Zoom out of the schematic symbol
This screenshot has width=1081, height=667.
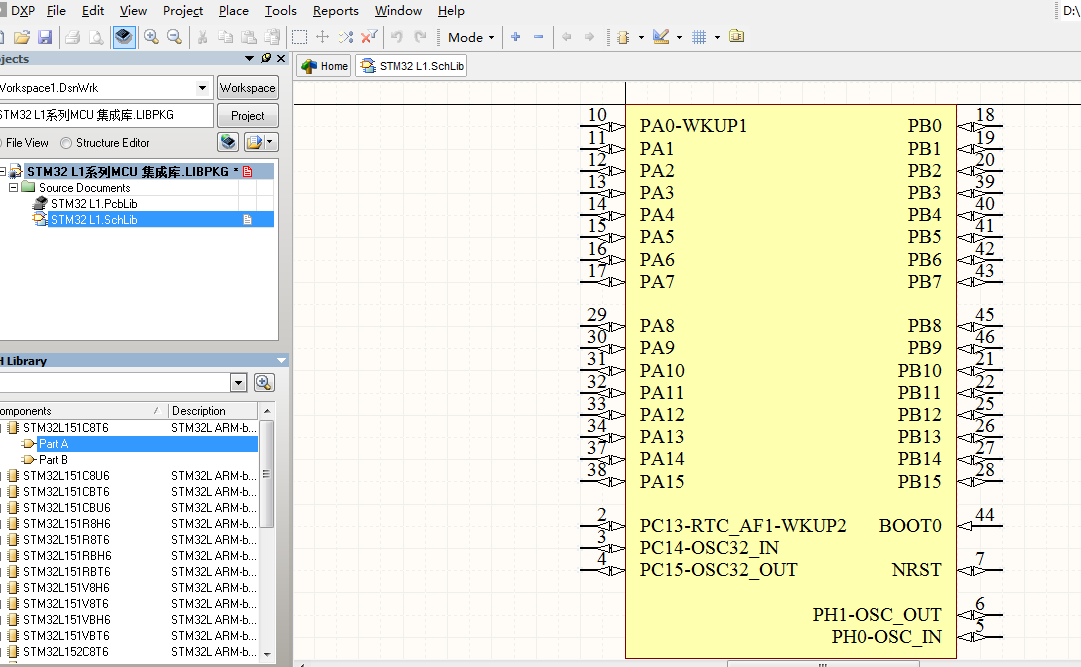[174, 37]
